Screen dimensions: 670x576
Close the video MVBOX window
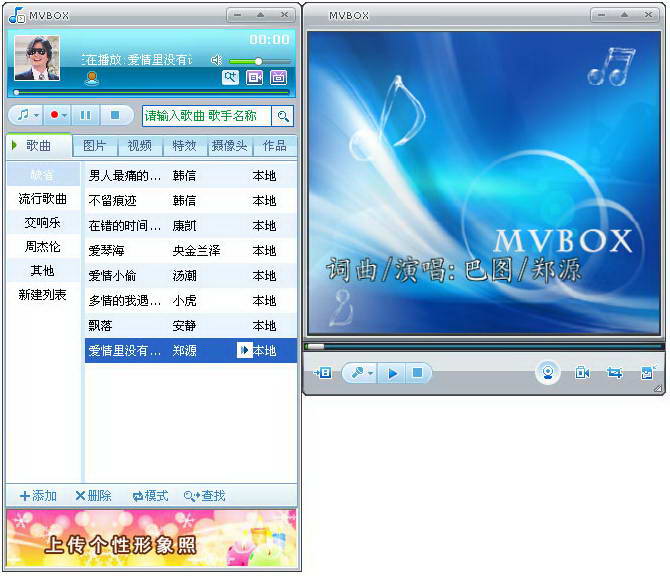pos(648,15)
